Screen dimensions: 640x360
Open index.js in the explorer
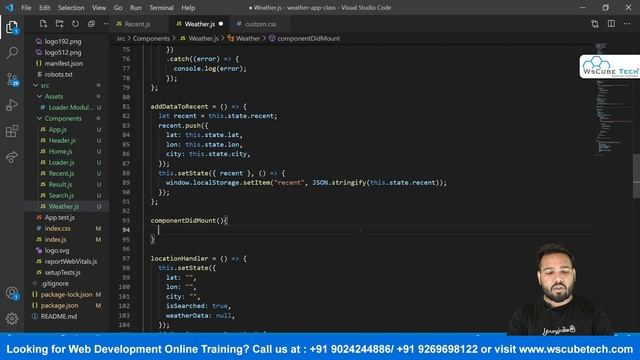coord(56,240)
